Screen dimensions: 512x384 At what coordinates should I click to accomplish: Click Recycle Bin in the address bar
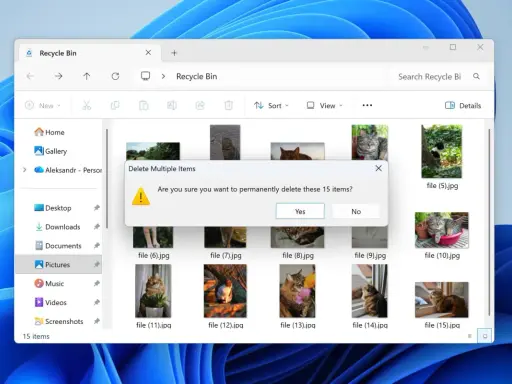(197, 76)
